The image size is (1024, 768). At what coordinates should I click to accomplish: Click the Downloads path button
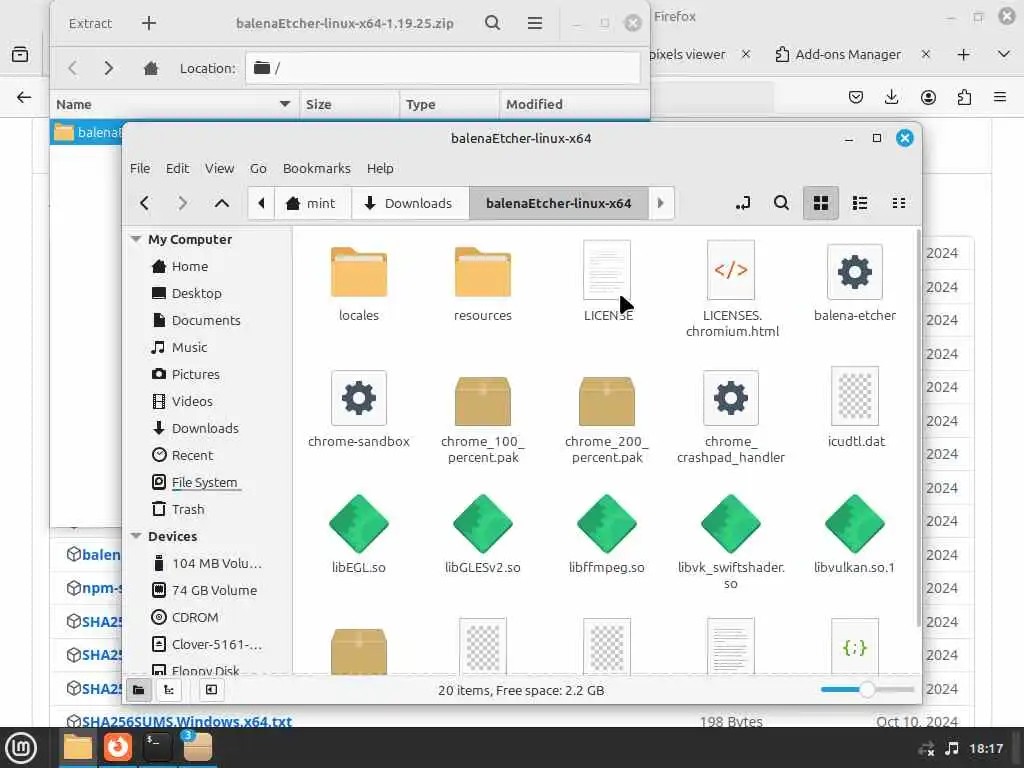409,203
